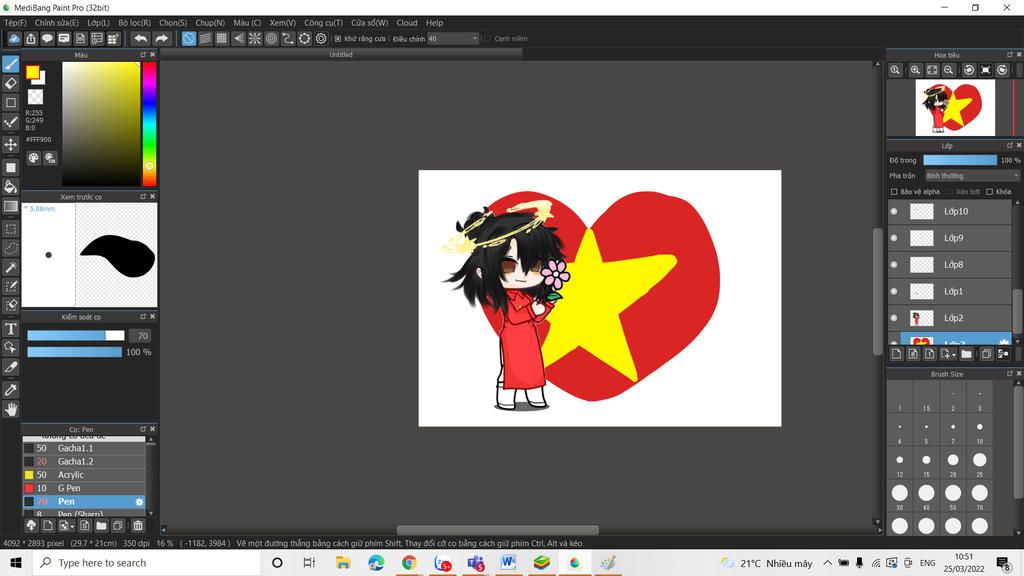Hide layer Lớp9 visibility dot

[x=894, y=238]
